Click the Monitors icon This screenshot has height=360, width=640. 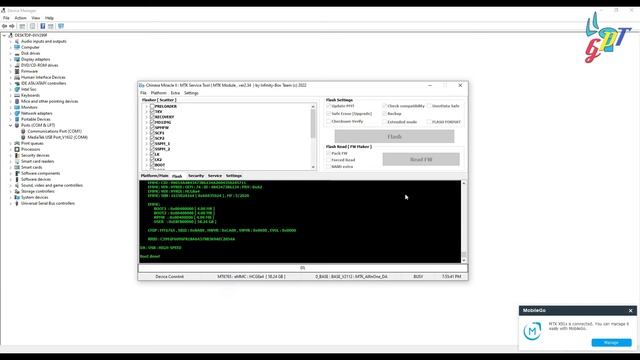[x=17, y=107]
